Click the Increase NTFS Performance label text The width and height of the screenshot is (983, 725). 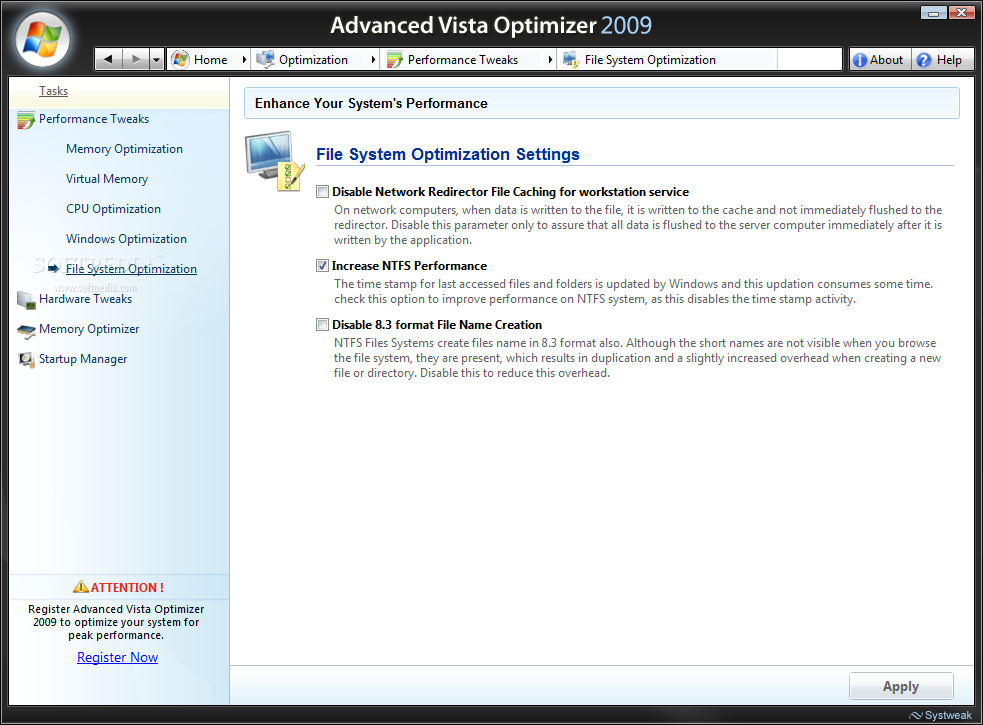(x=409, y=266)
